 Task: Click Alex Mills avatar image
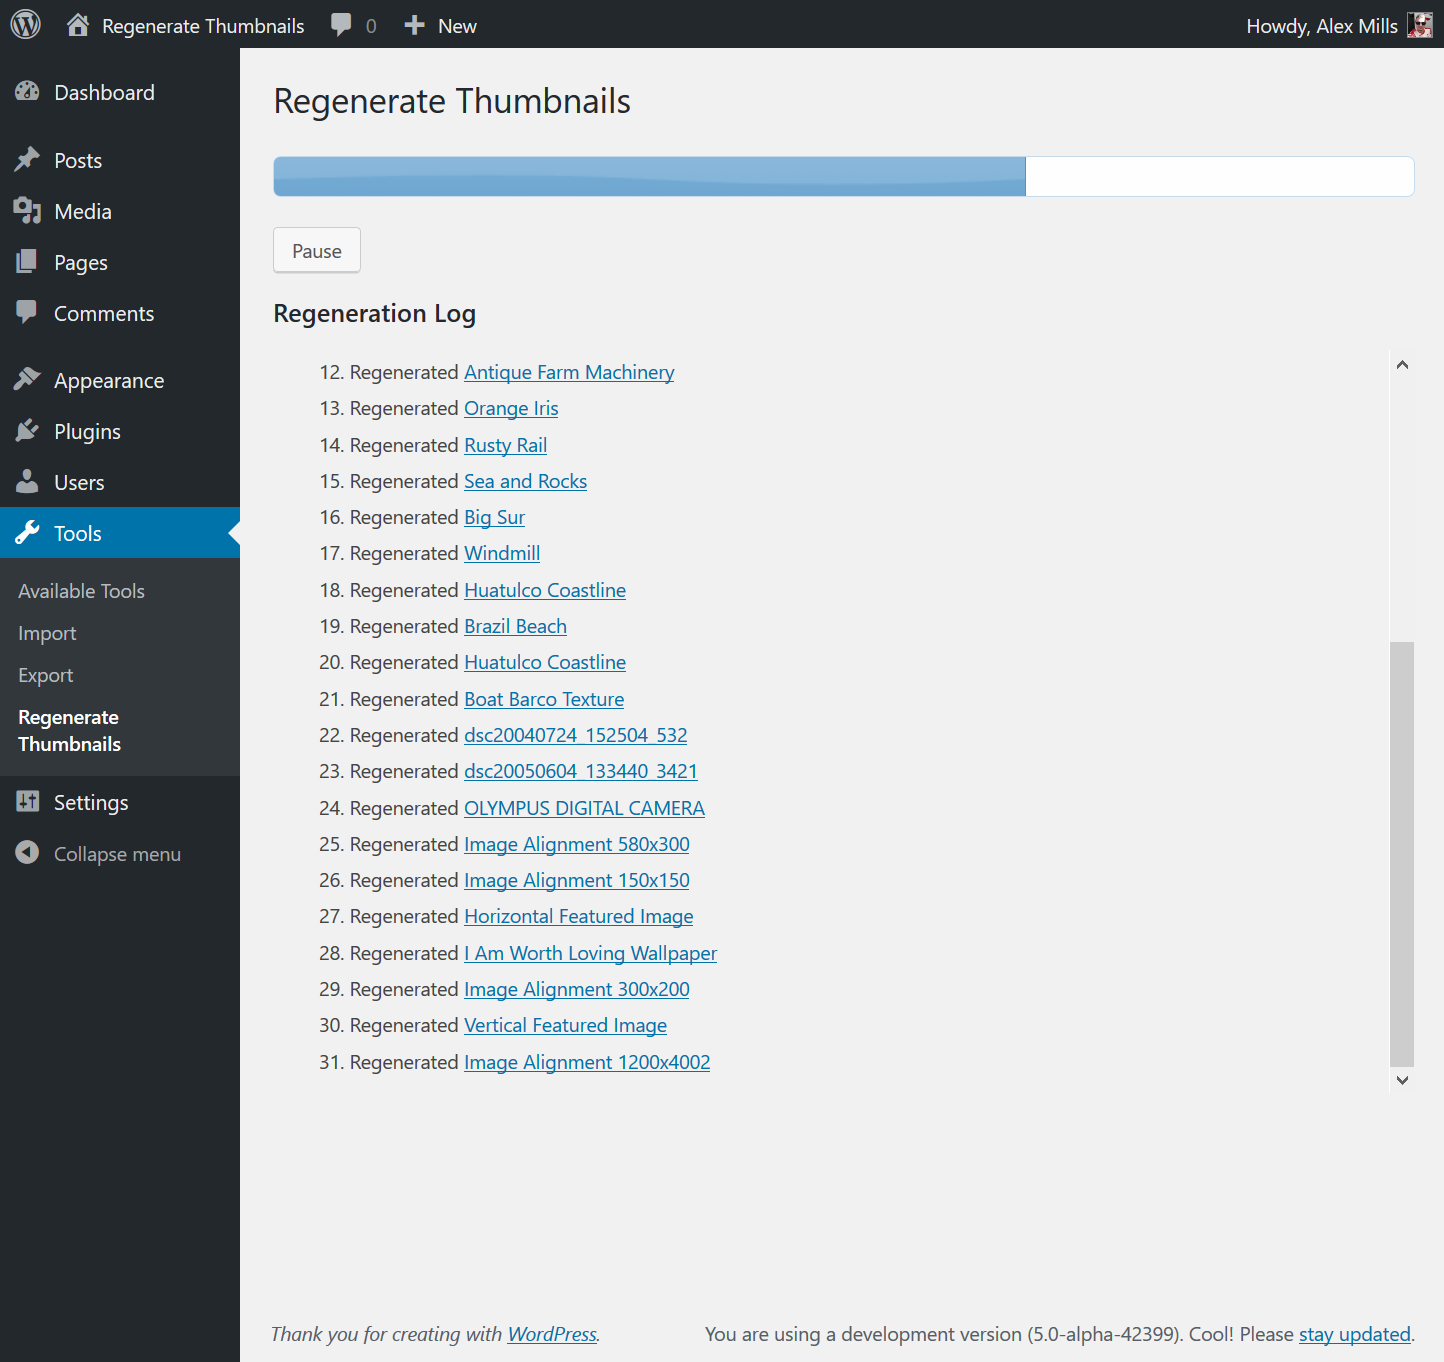pos(1420,25)
